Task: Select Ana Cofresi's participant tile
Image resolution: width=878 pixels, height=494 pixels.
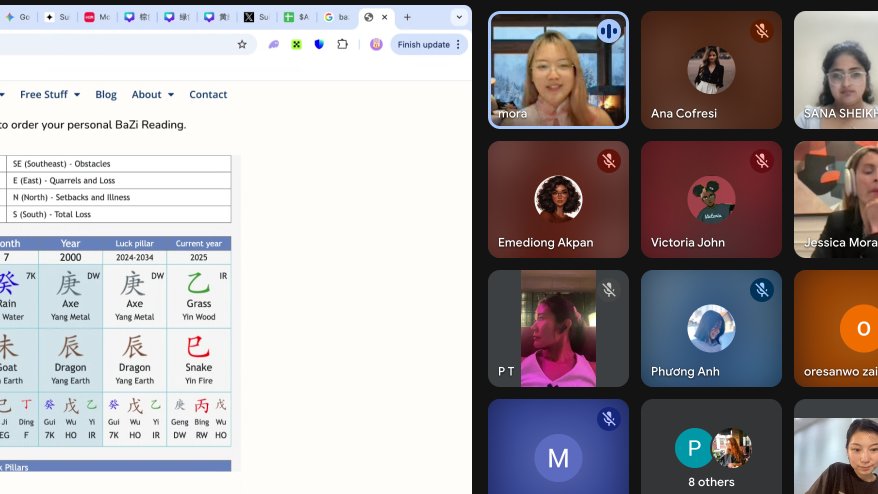Action: (x=711, y=70)
